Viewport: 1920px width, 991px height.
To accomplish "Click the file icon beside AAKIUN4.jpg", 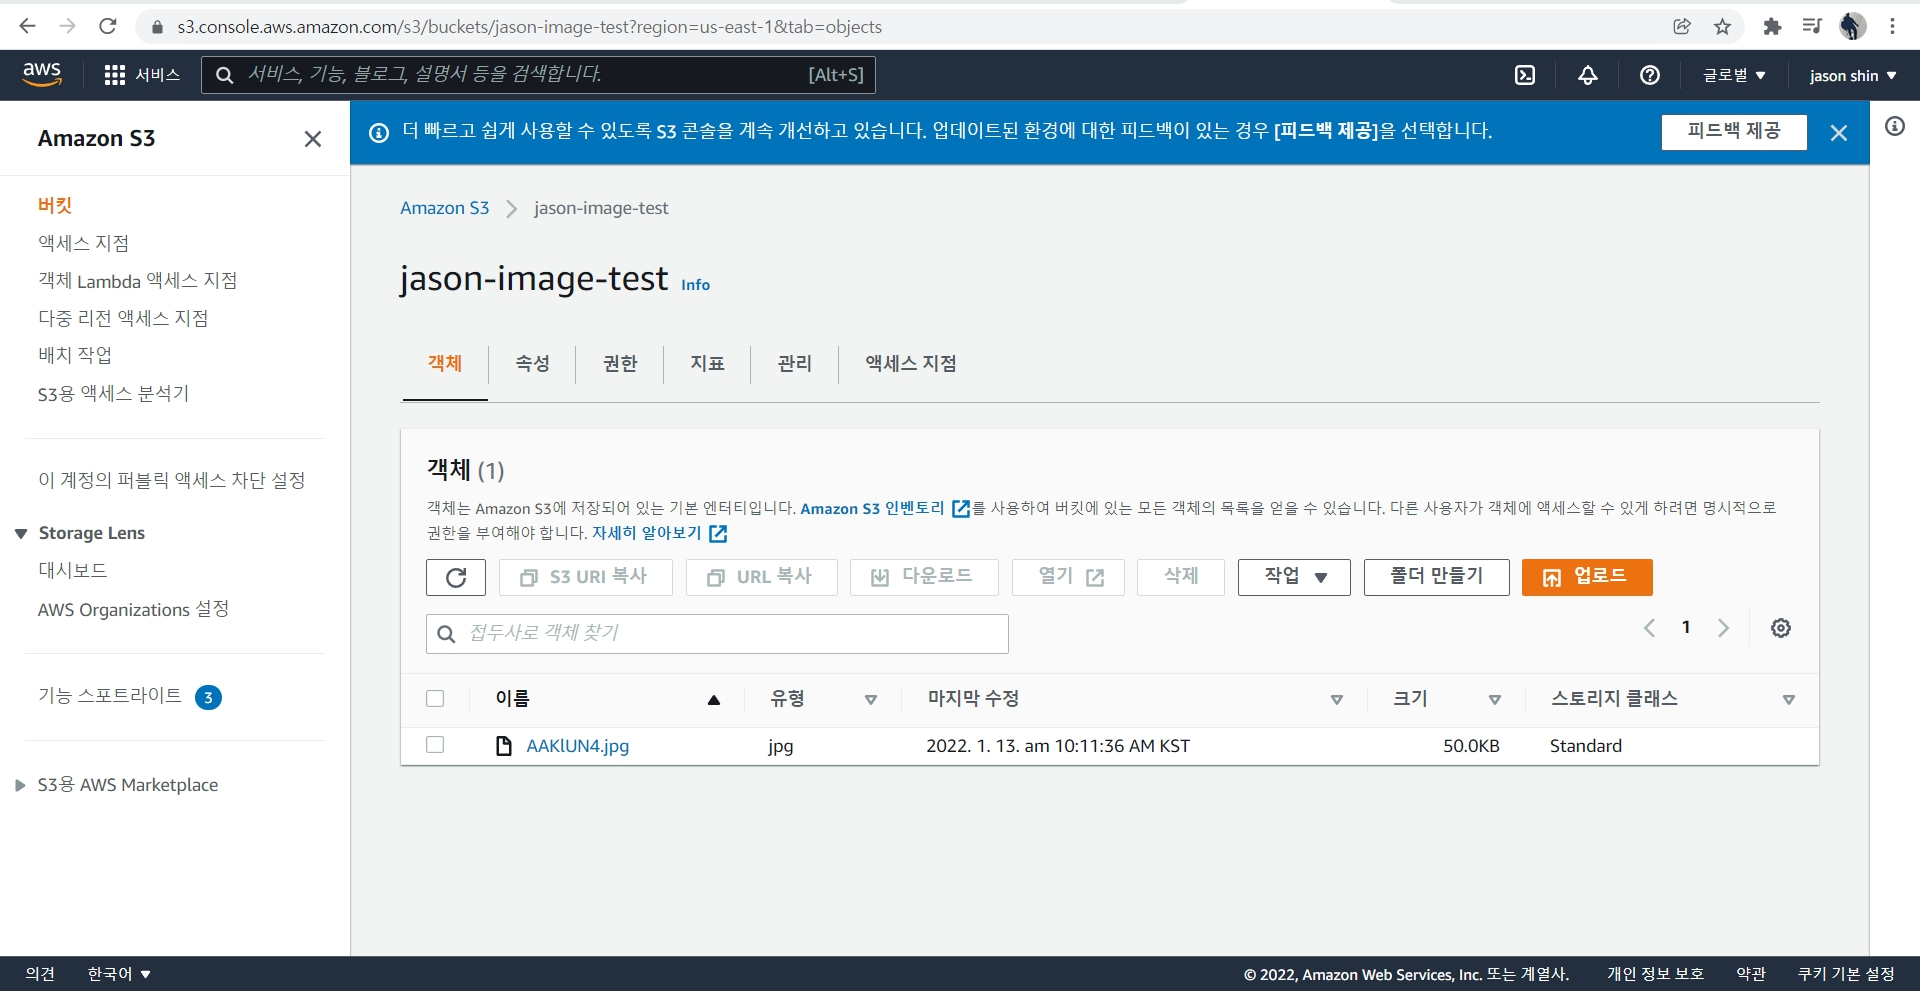I will point(504,746).
